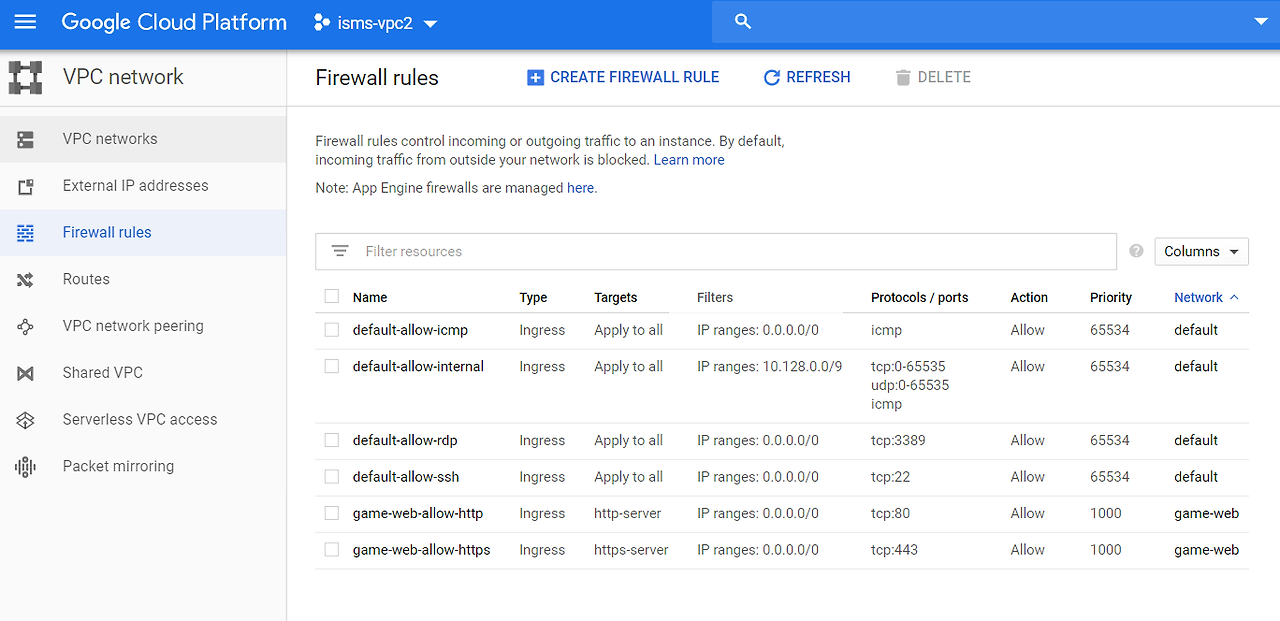This screenshot has width=1280, height=621.
Task: Check the default-allow-icmp rule checkbox
Action: 332,329
